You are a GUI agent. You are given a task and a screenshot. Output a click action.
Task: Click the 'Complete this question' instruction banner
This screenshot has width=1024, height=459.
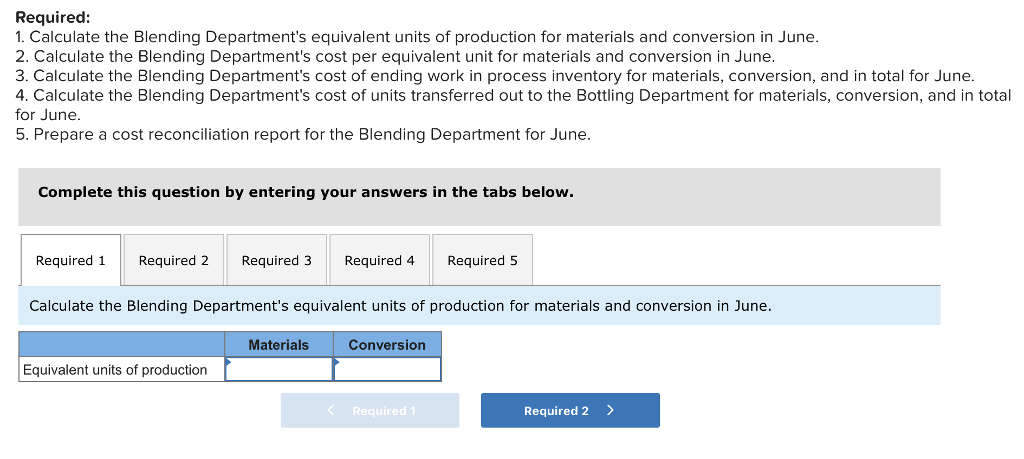(305, 192)
